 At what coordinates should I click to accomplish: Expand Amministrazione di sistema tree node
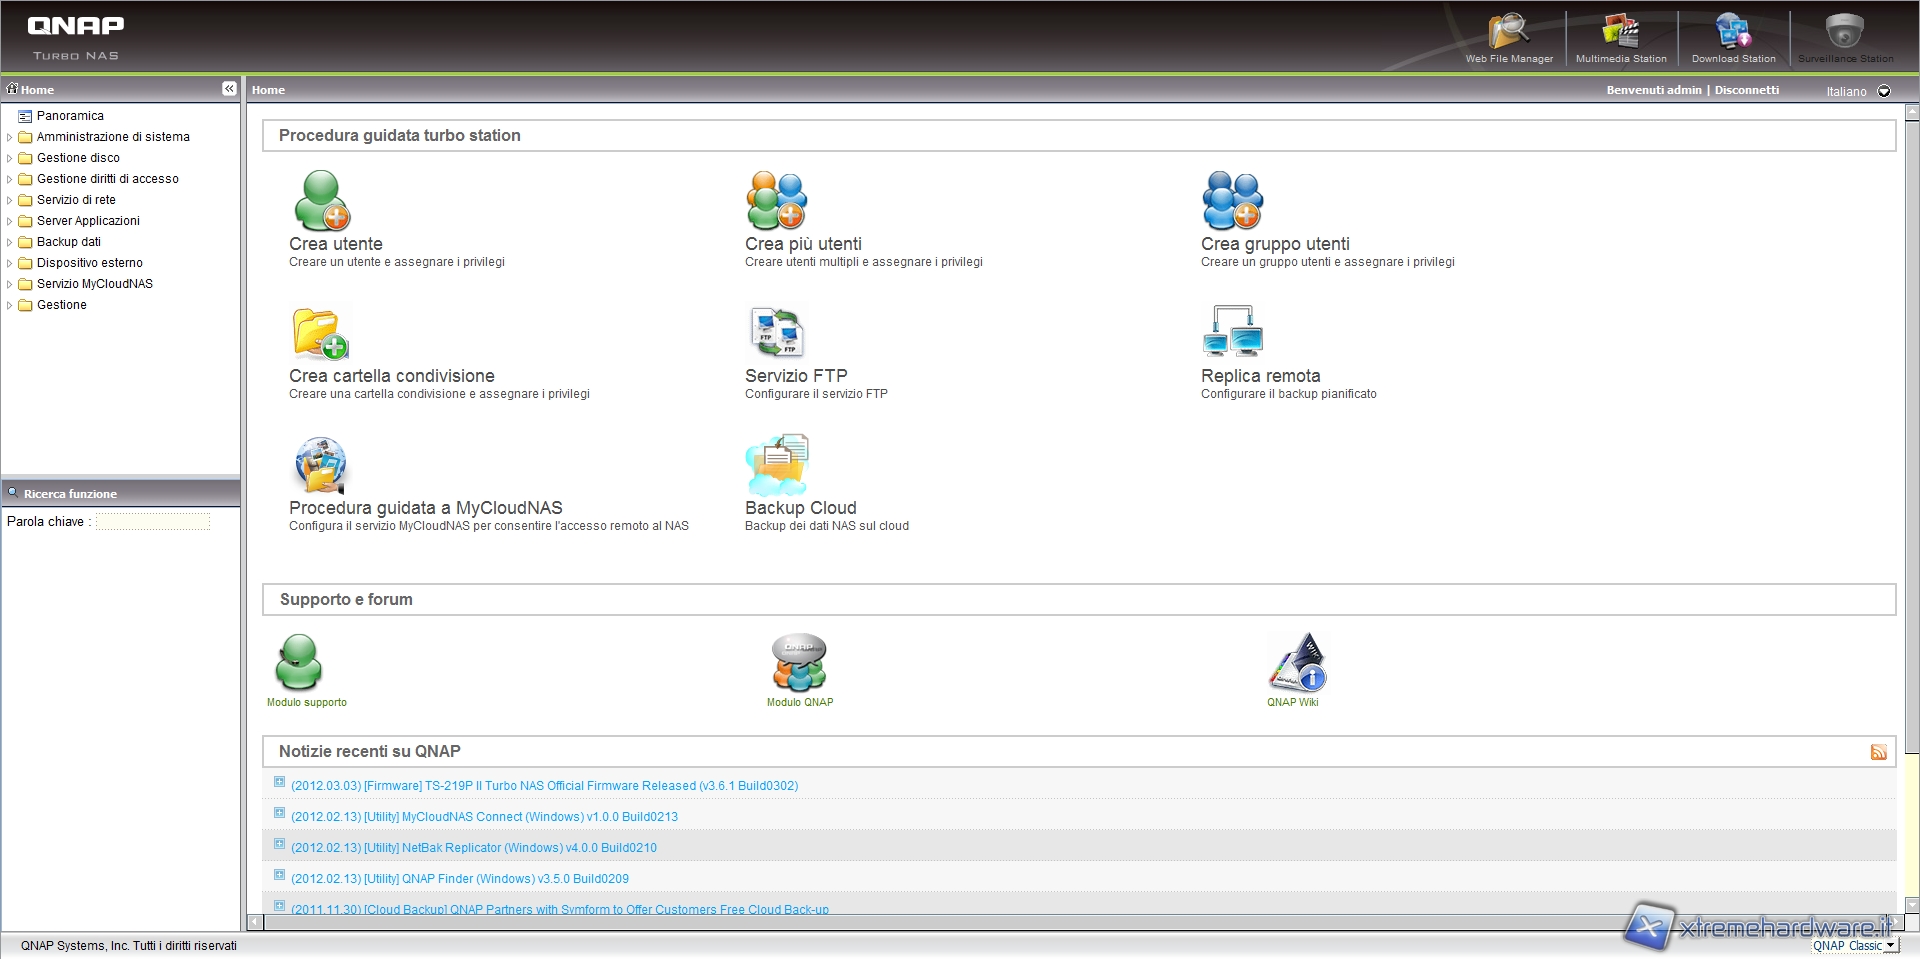point(9,137)
